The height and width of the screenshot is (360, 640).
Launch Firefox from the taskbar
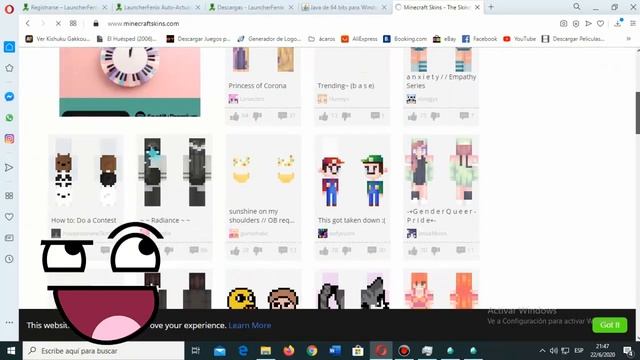point(289,351)
